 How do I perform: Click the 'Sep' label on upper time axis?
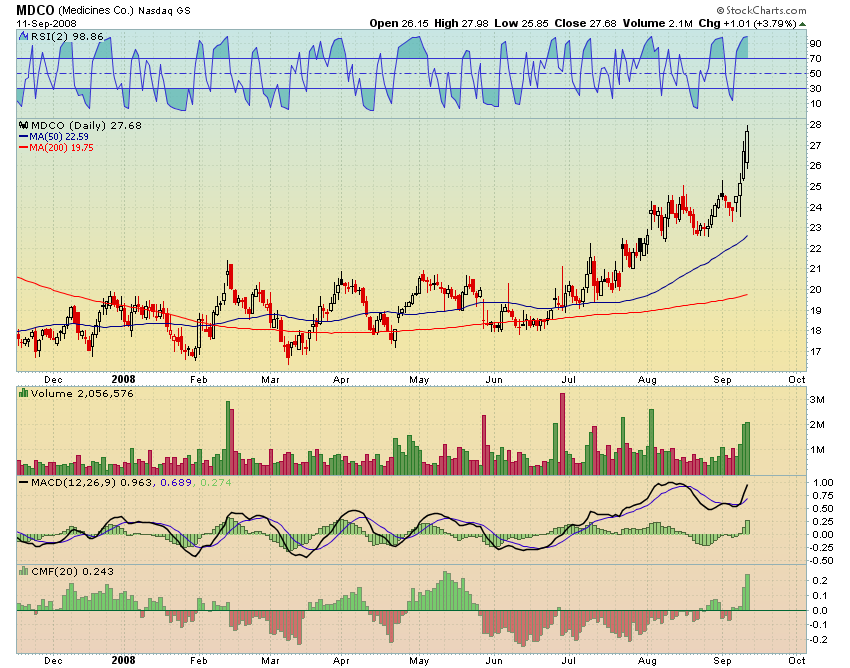point(722,380)
